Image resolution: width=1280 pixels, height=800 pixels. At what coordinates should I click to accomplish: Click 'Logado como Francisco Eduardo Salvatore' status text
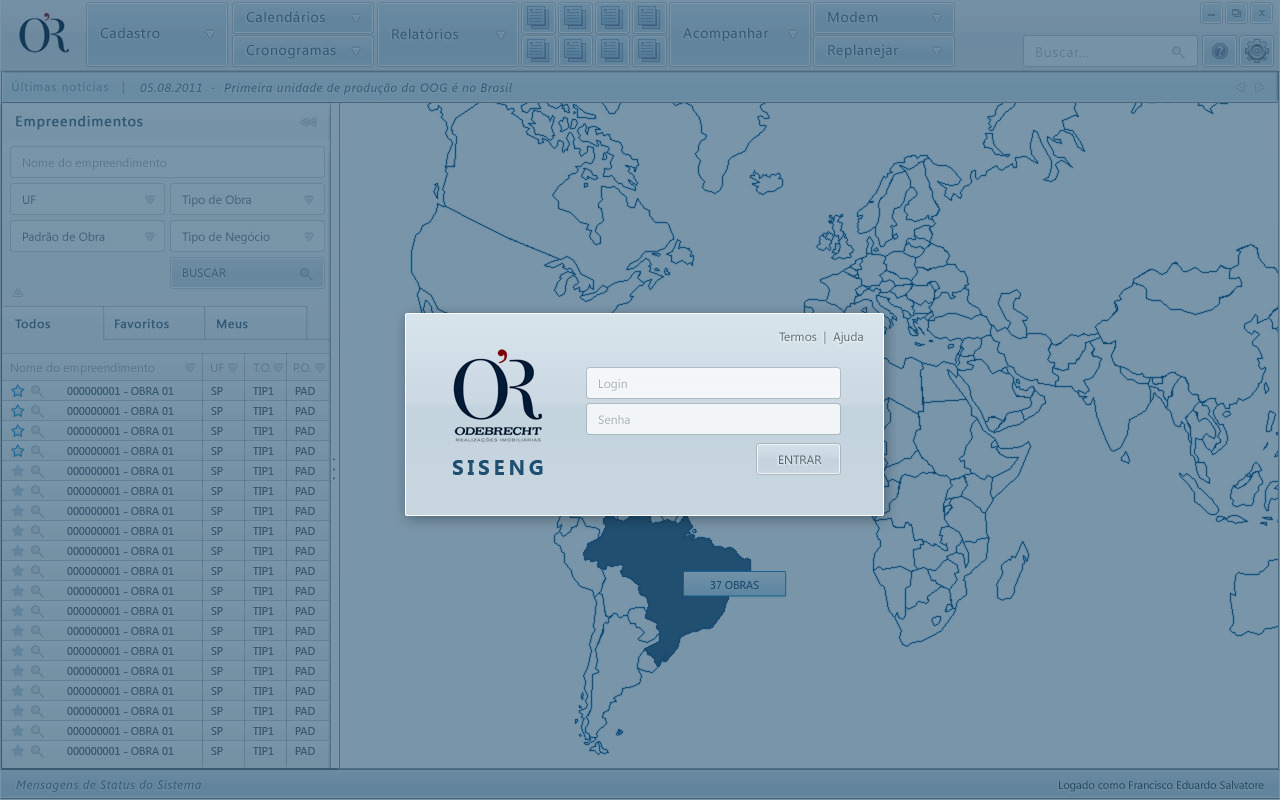tap(1161, 785)
